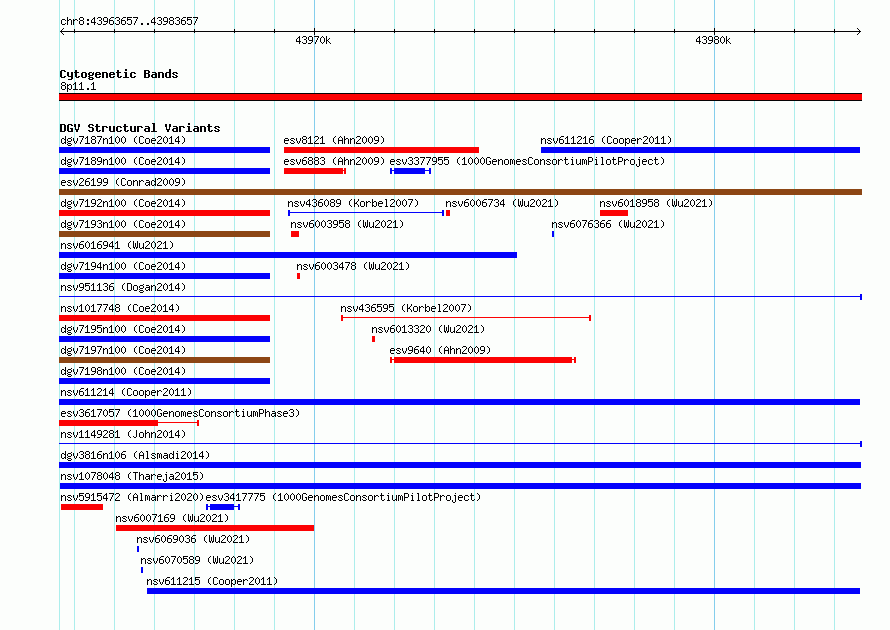Click the ruler's right arrow end

pos(858,31)
